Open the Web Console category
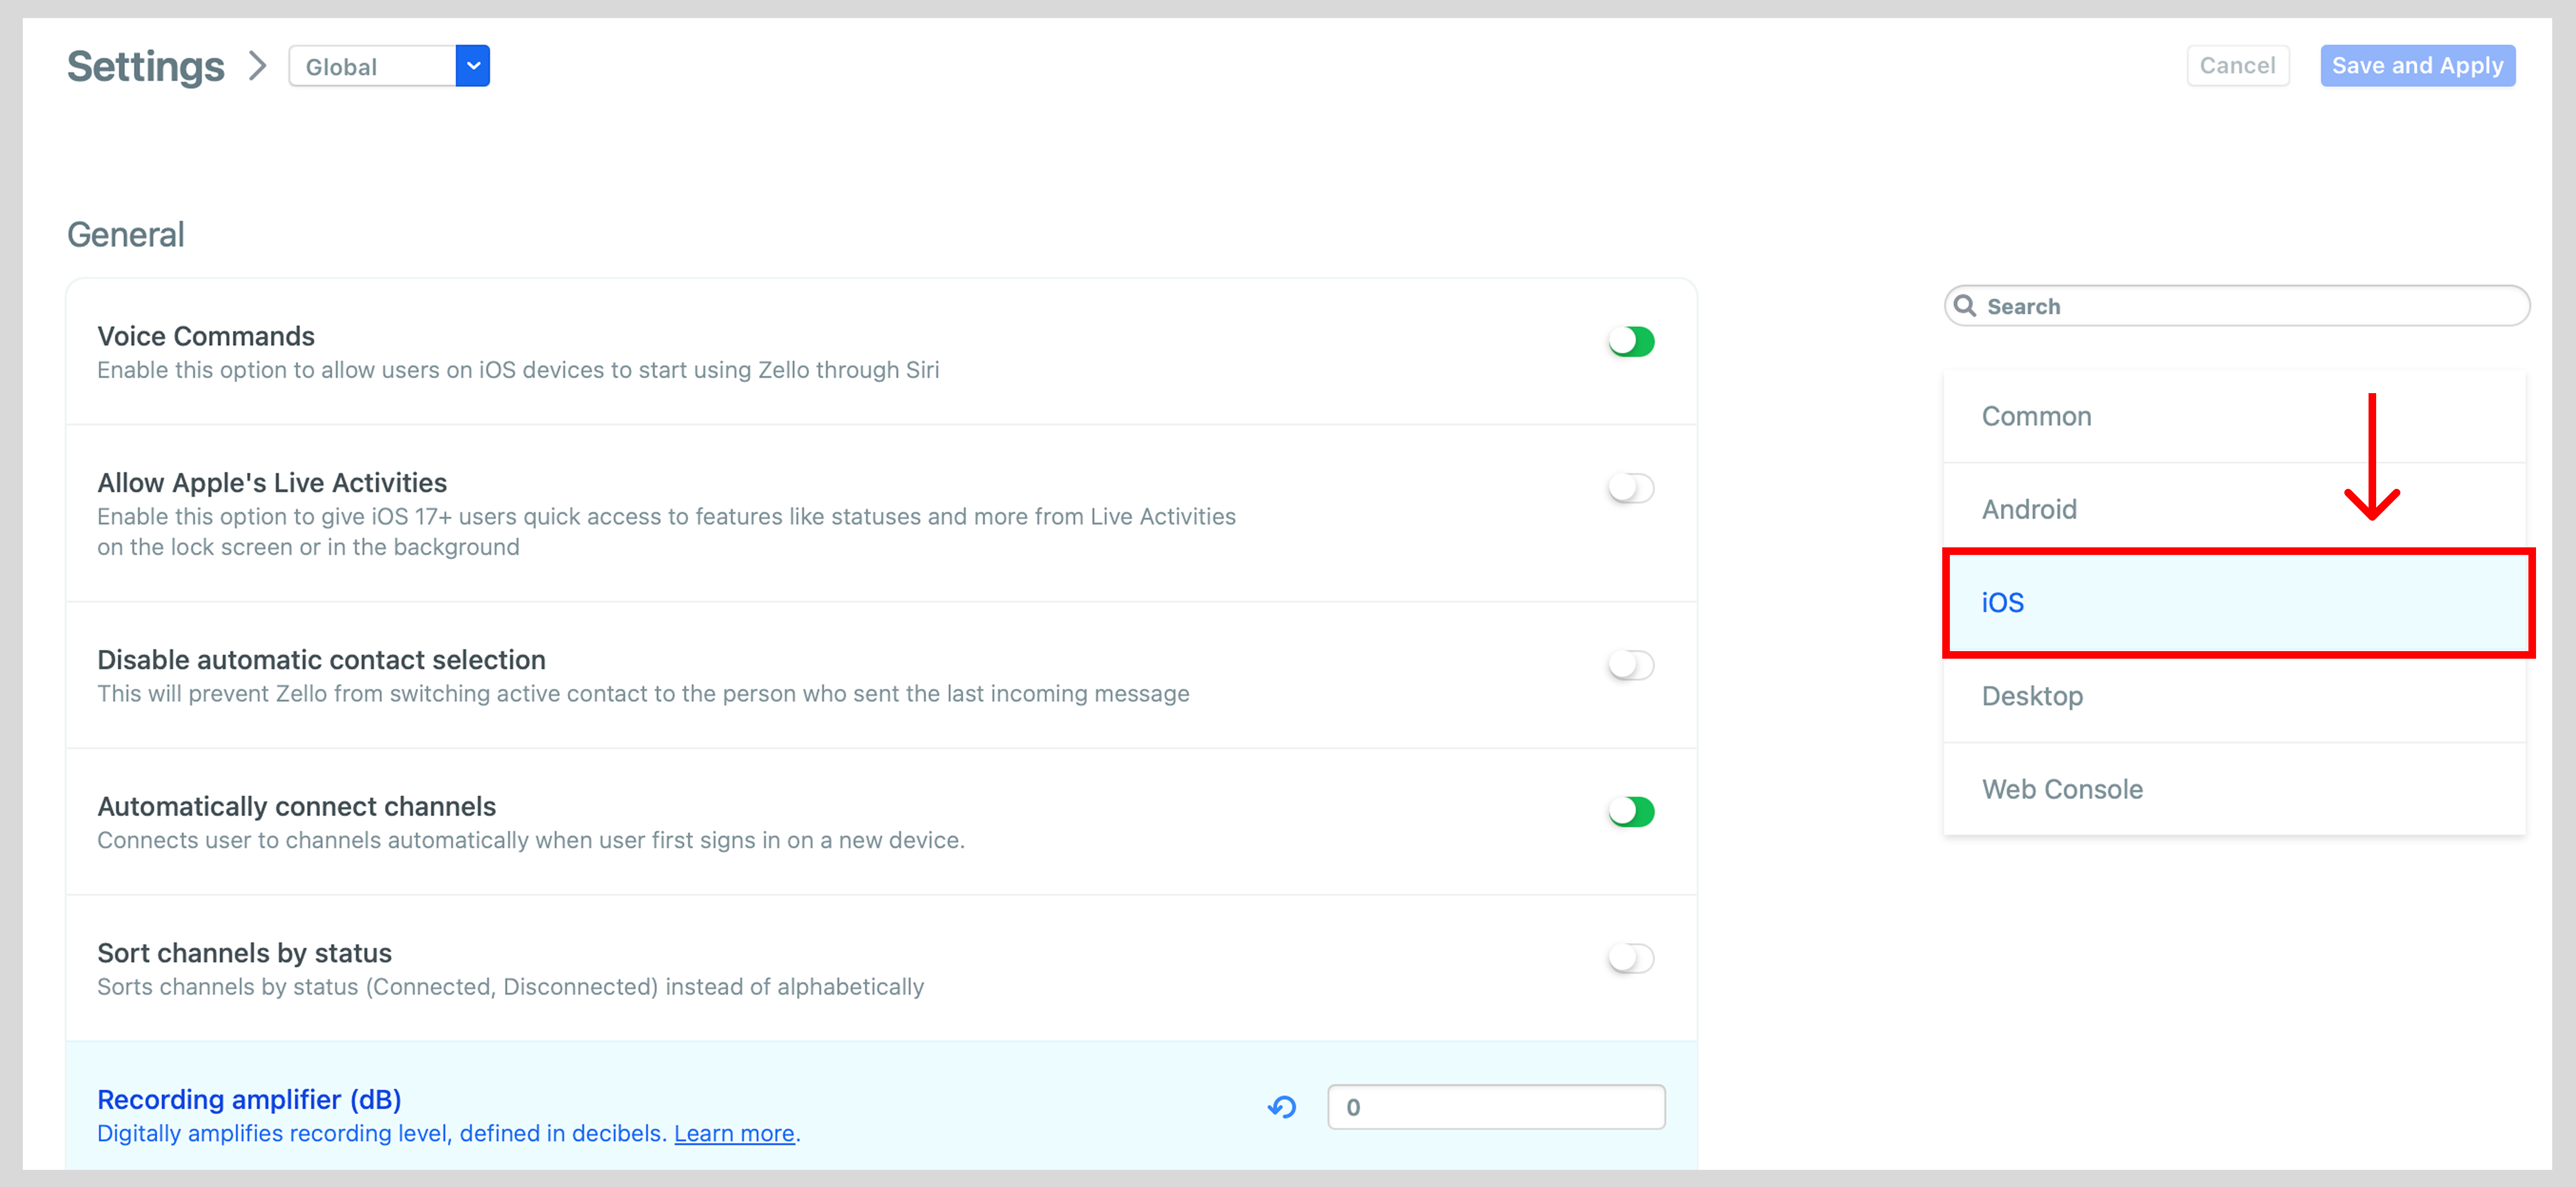Image resolution: width=2576 pixels, height=1187 pixels. (x=2234, y=789)
